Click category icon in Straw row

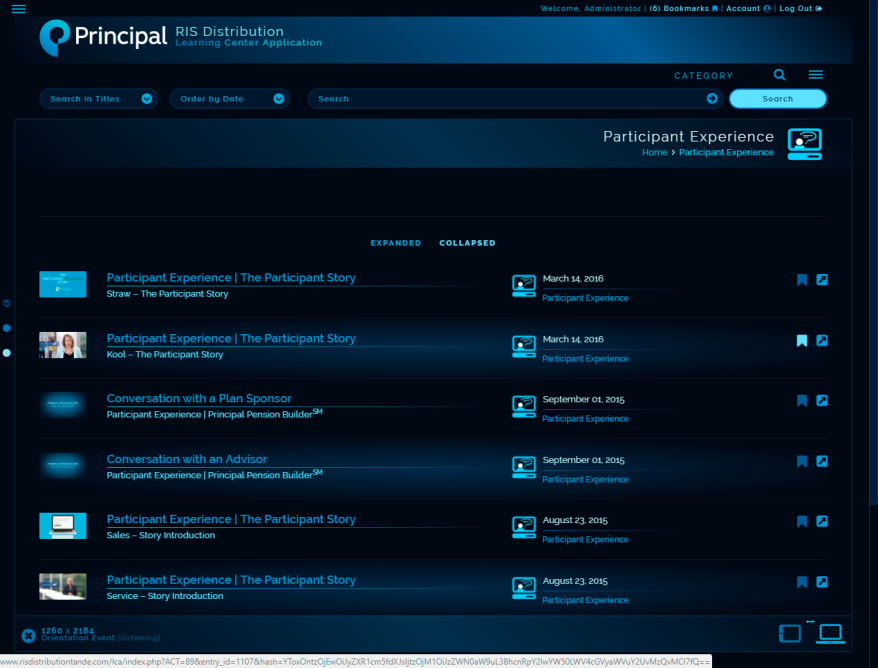524,286
